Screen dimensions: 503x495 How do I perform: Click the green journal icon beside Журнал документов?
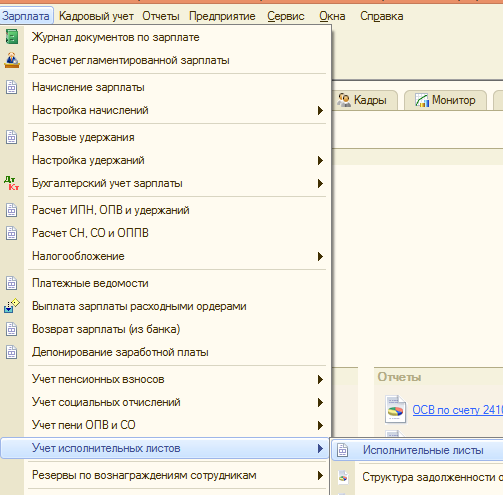point(12,37)
